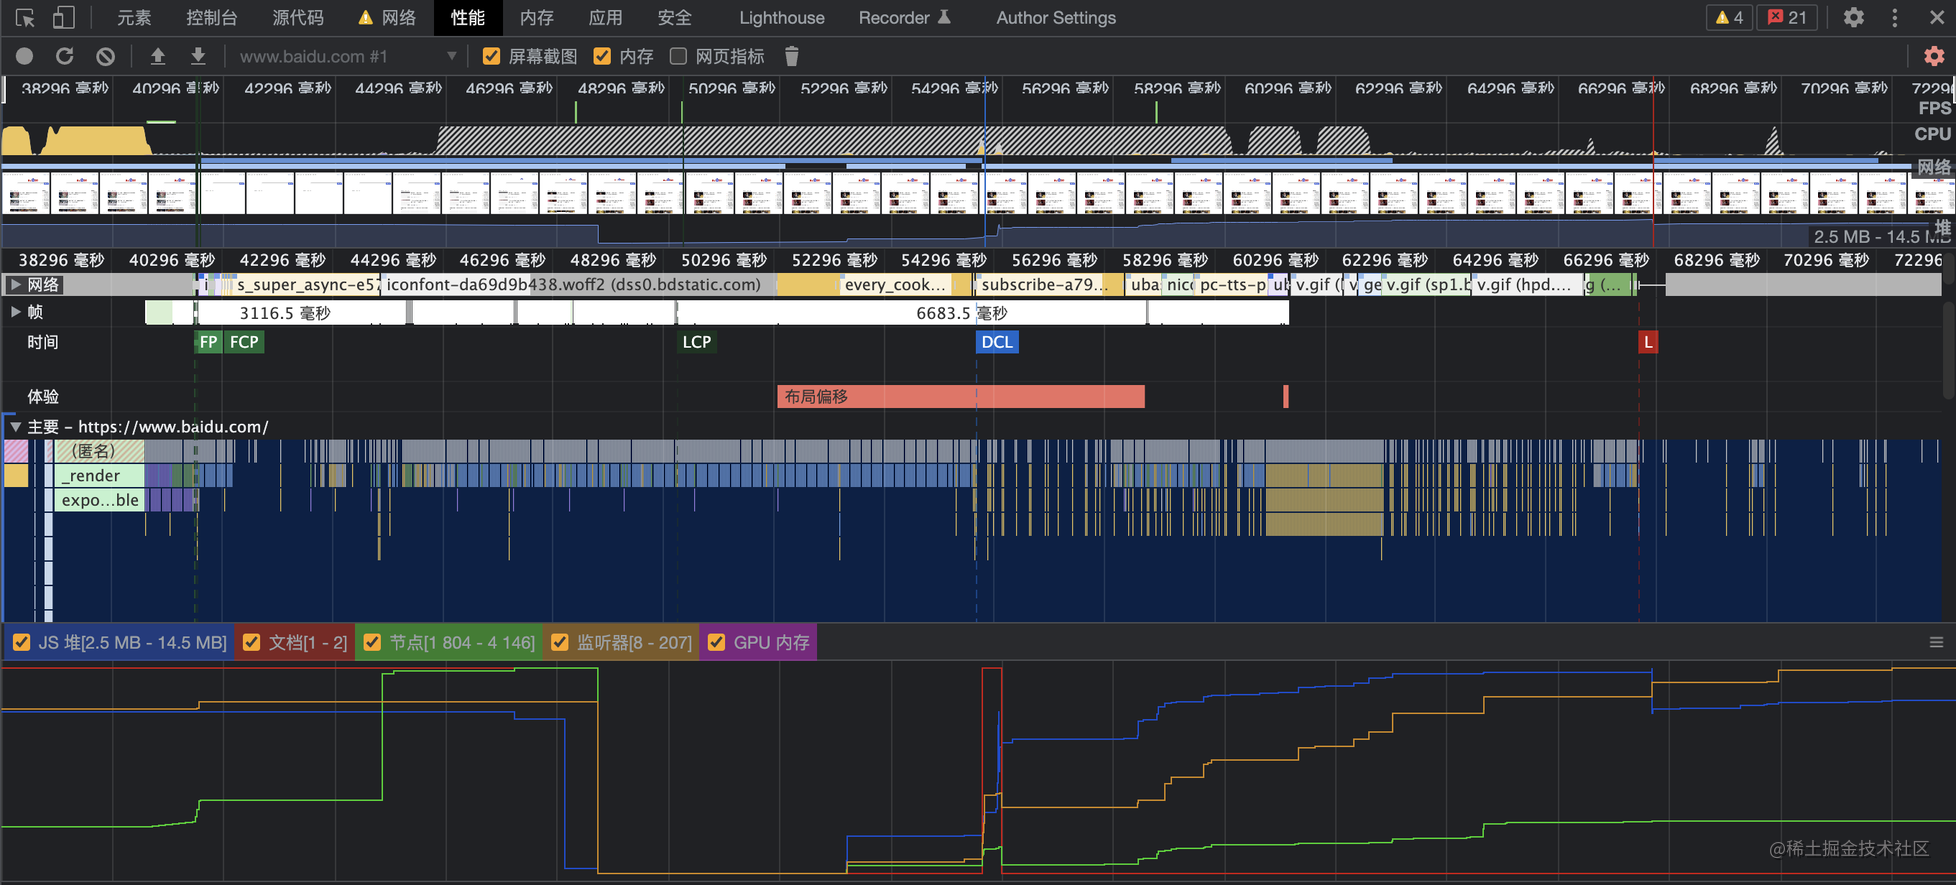
Task: Click the first screenshot thumbnail in filmstrip
Action: click(x=26, y=194)
